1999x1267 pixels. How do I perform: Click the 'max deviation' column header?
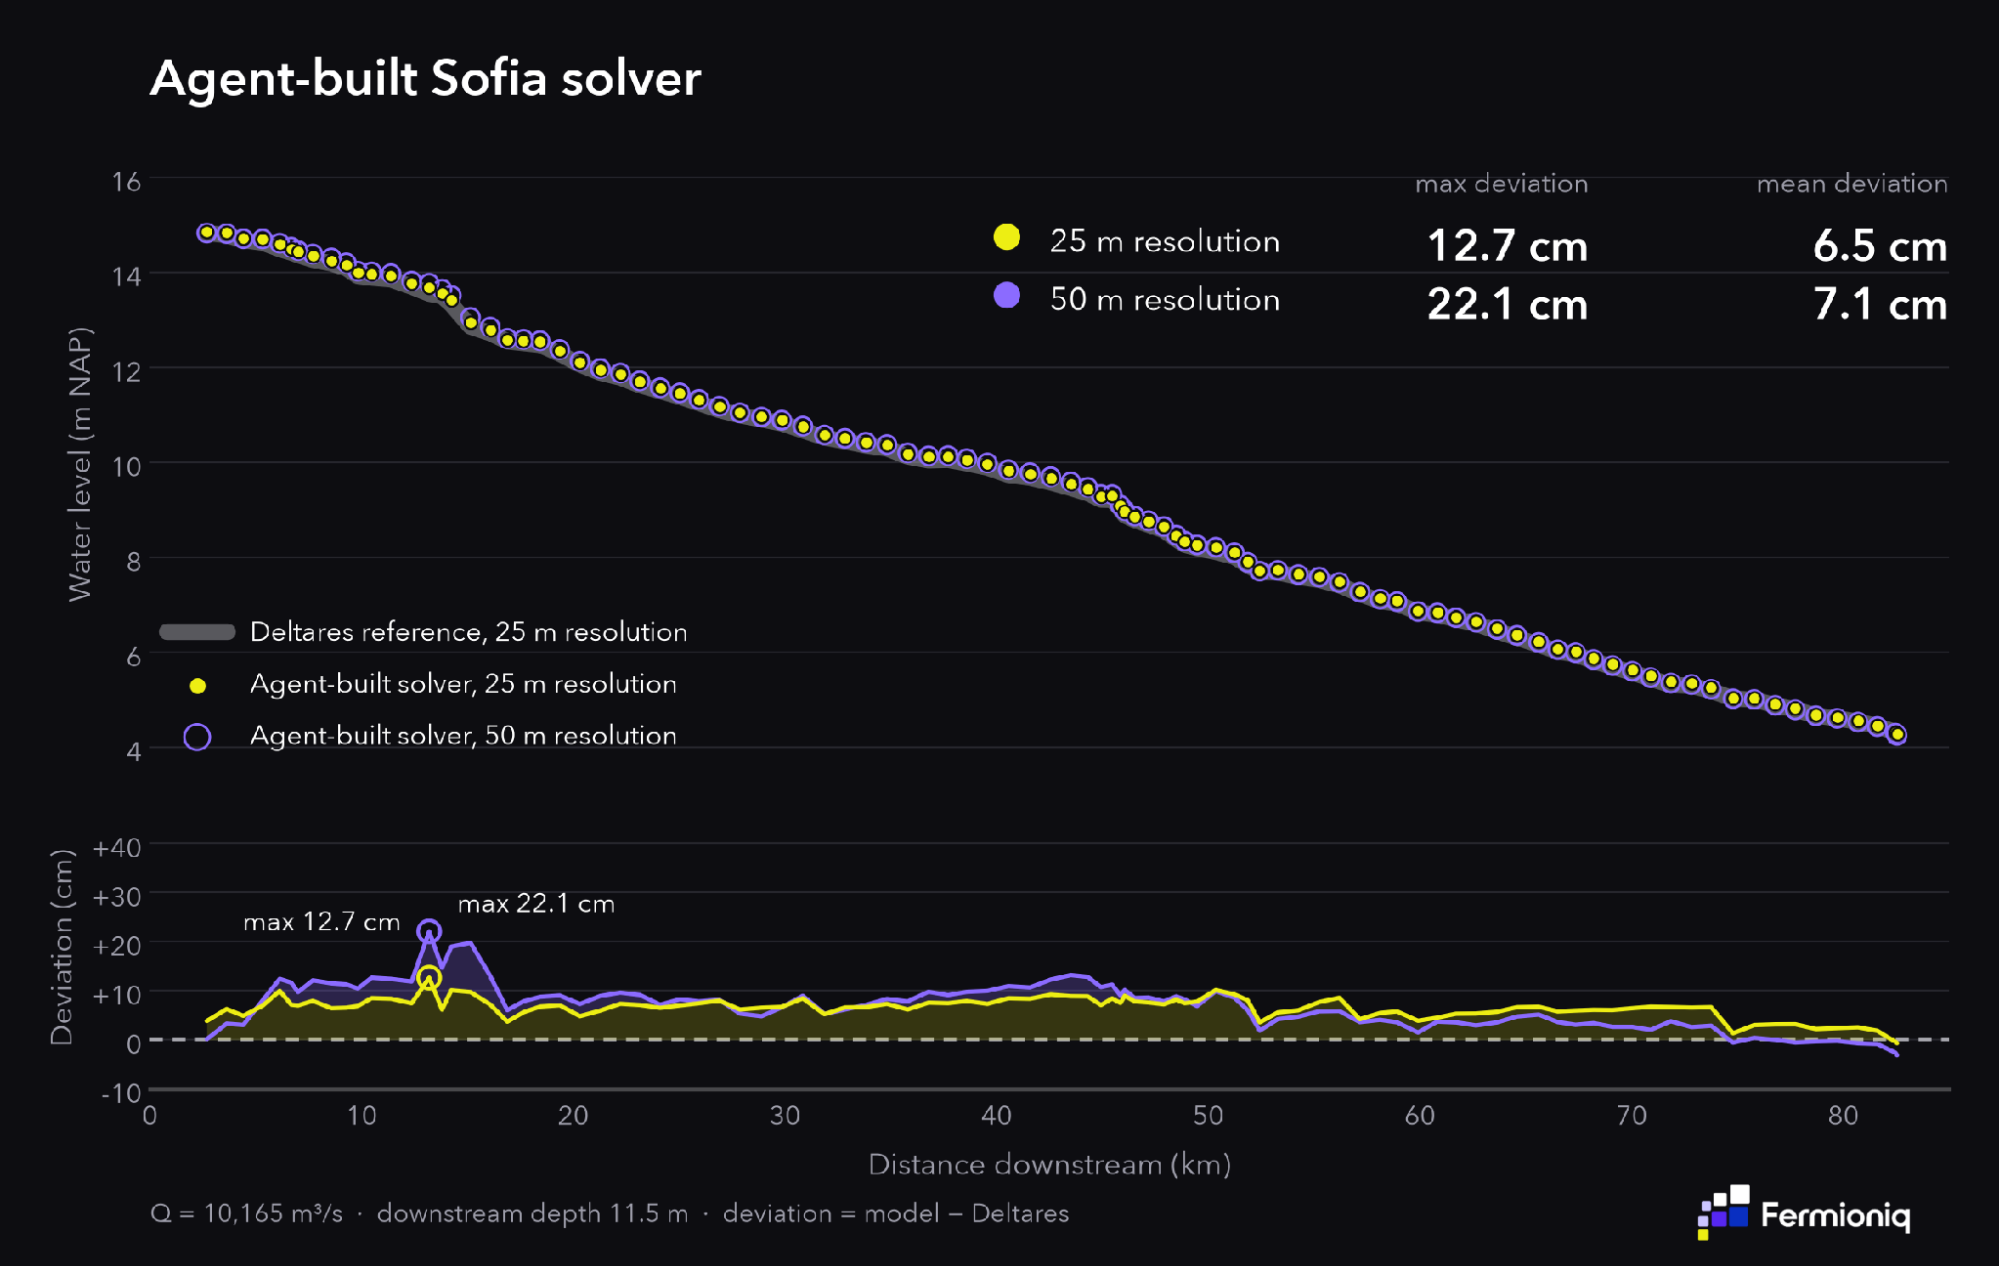click(x=1501, y=184)
